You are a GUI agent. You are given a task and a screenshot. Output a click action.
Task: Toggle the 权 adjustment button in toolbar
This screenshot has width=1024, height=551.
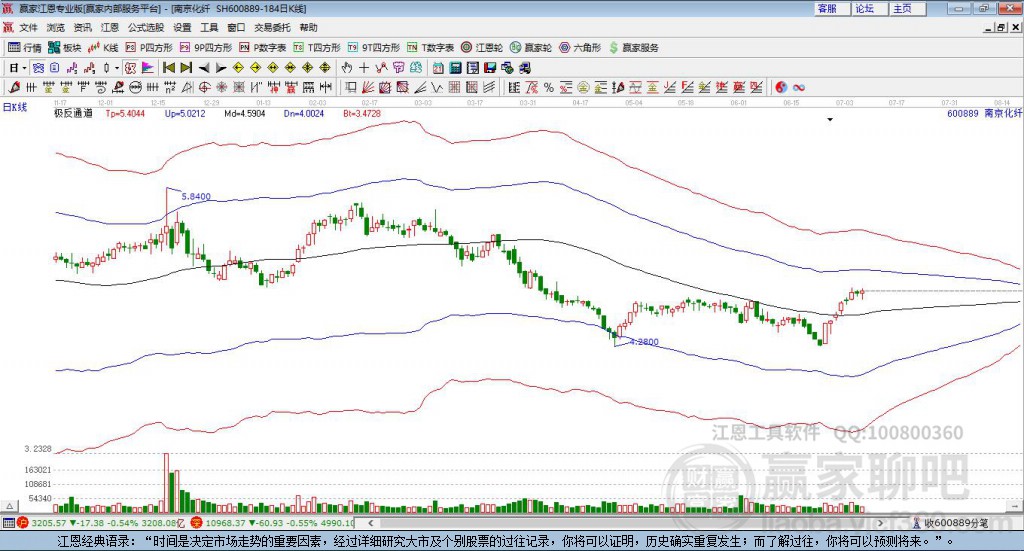(x=130, y=68)
